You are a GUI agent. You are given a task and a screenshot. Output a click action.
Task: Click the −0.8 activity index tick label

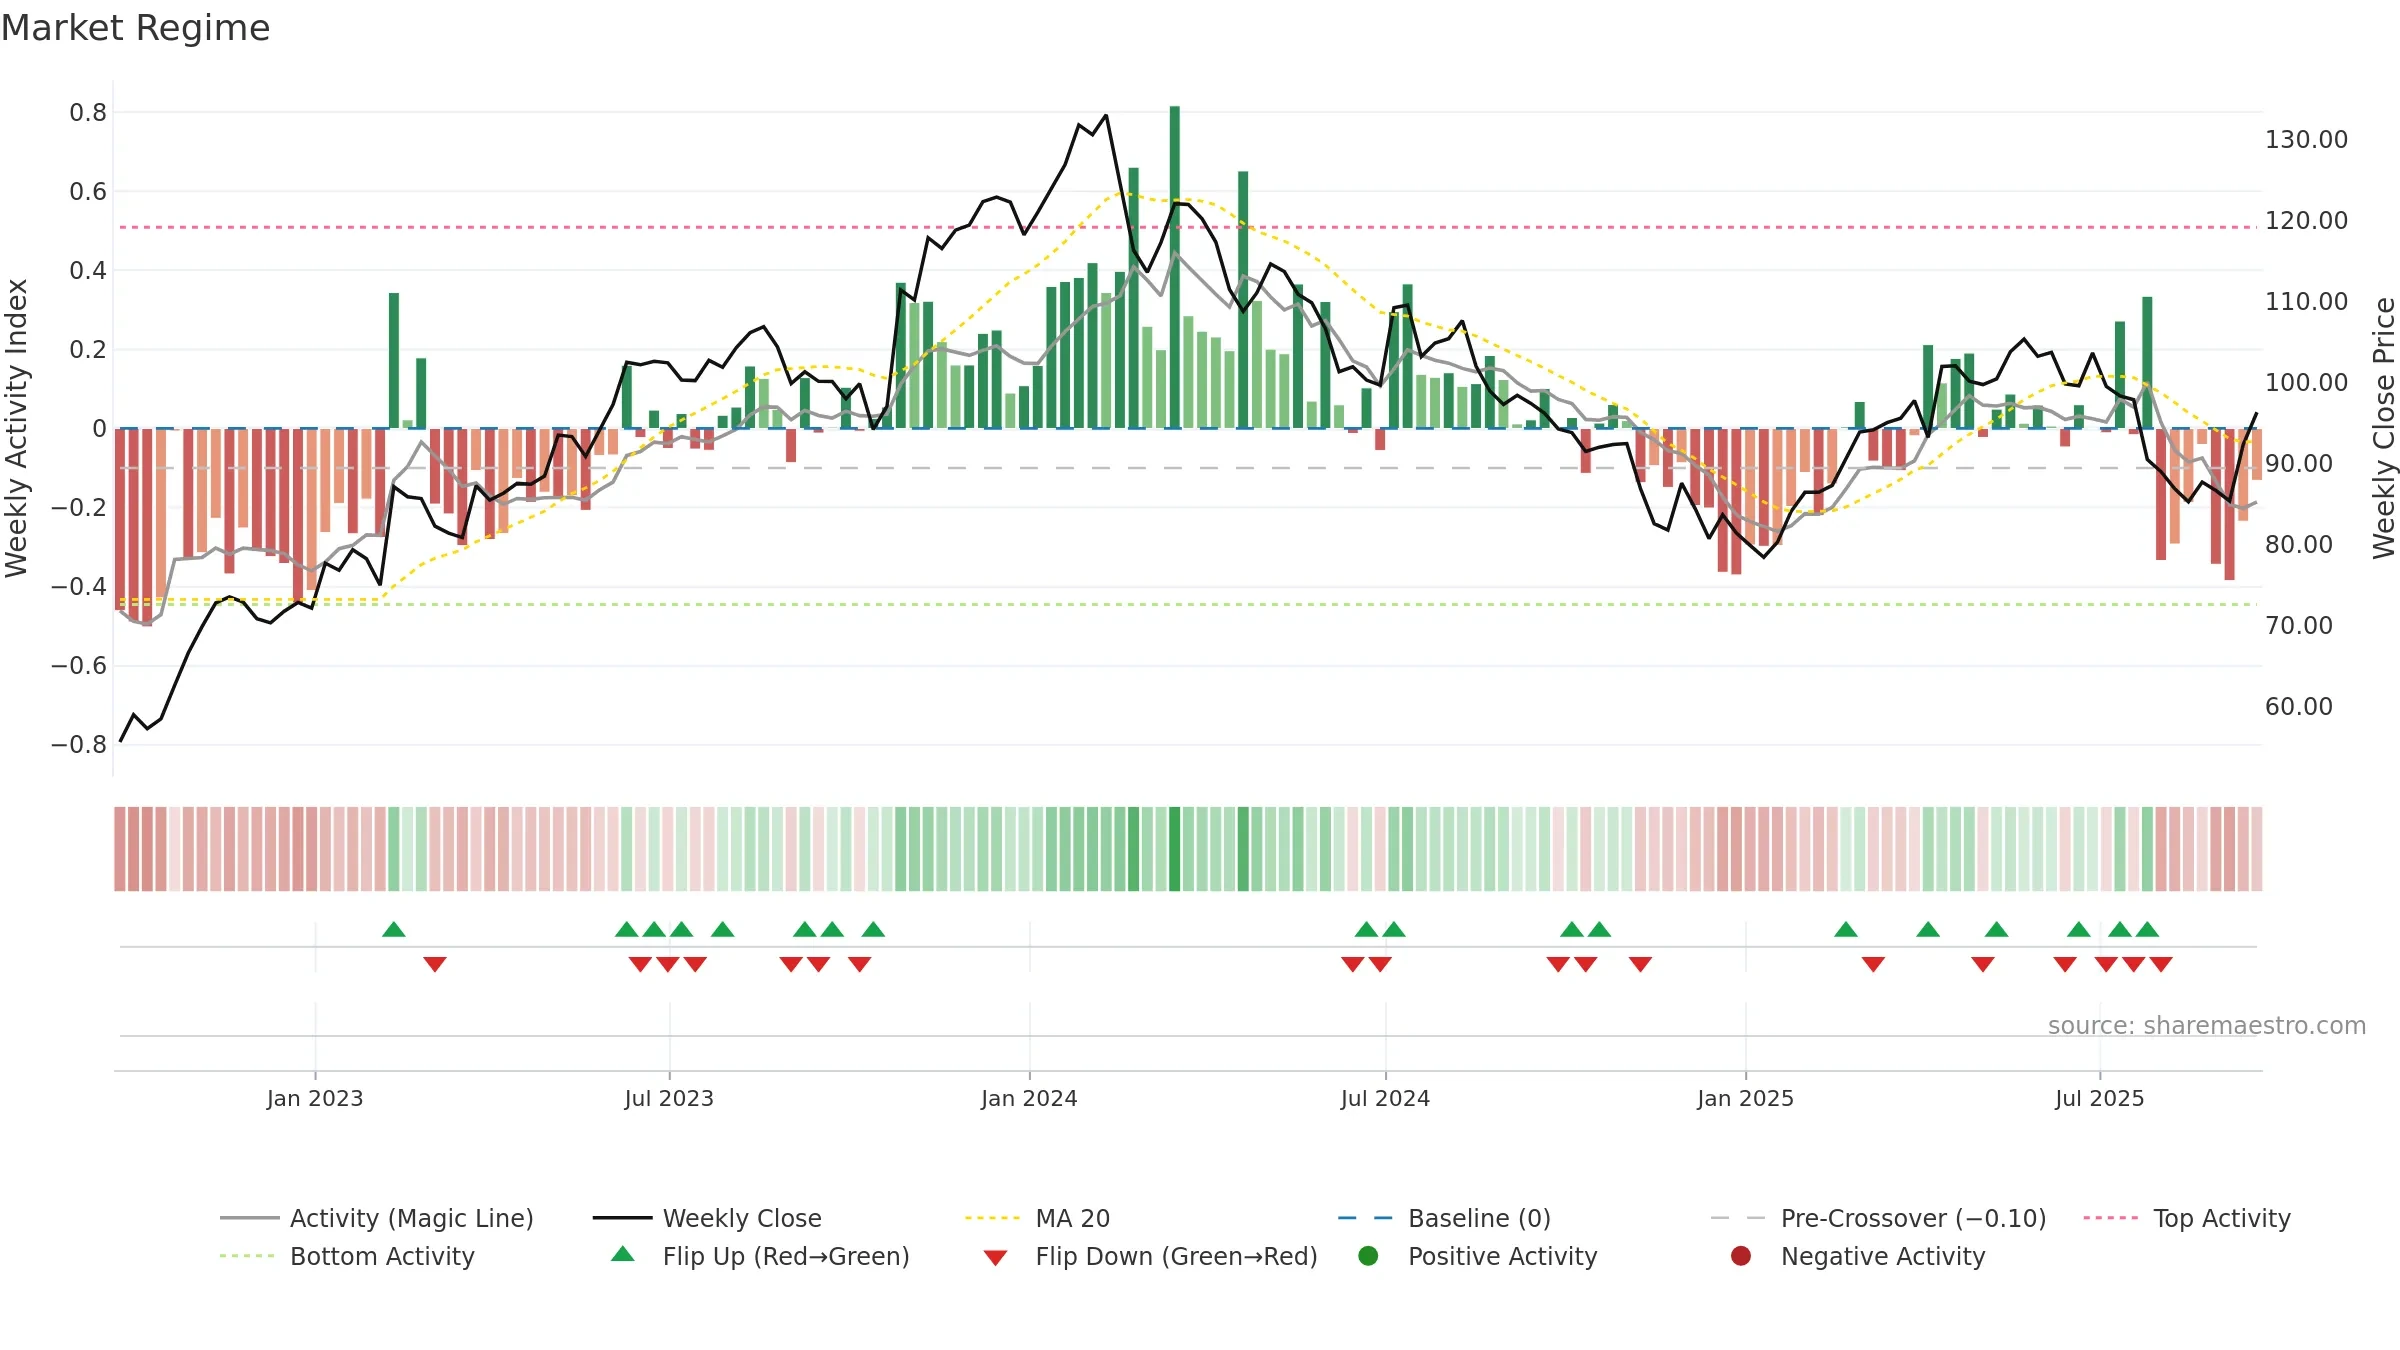[x=79, y=744]
